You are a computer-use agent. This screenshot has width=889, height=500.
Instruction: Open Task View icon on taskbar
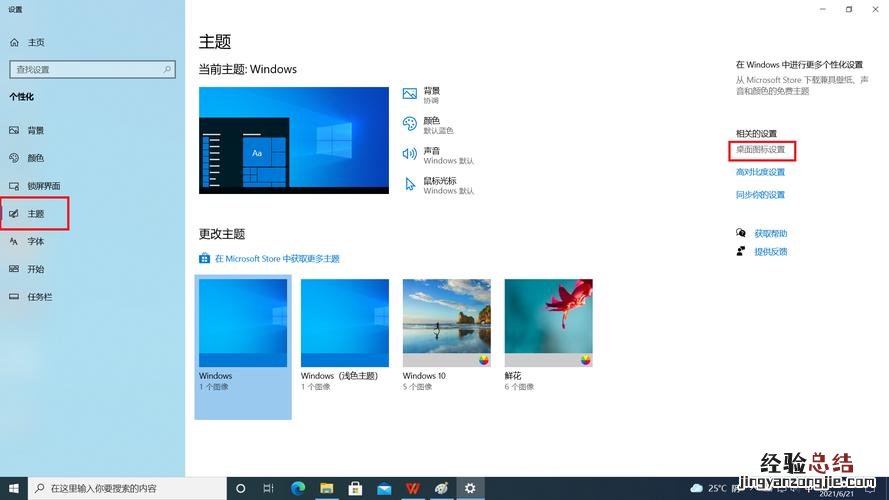click(269, 488)
